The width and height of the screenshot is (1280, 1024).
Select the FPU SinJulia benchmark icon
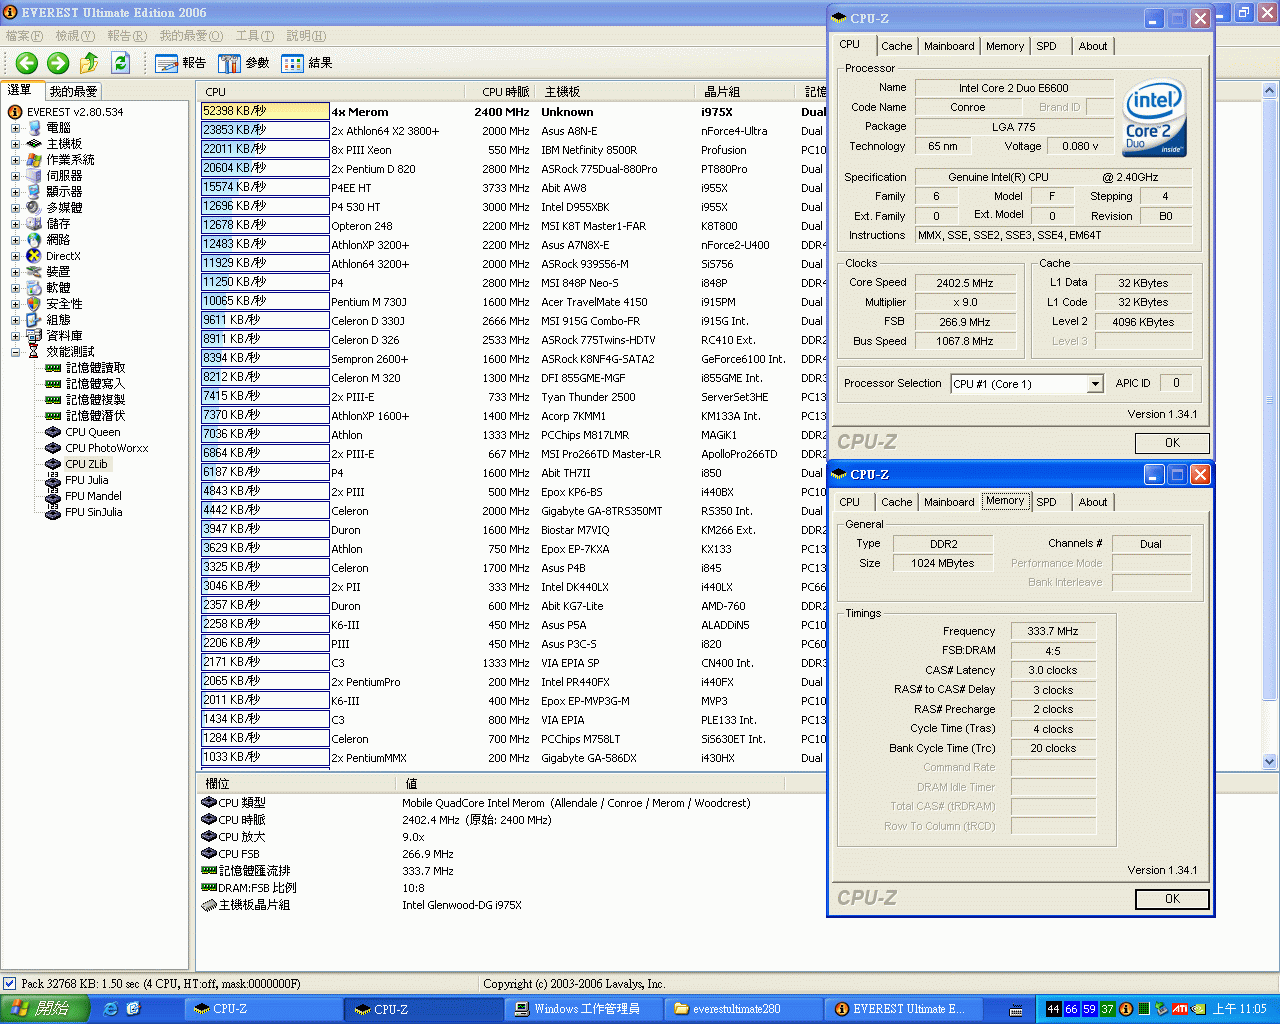coord(54,512)
